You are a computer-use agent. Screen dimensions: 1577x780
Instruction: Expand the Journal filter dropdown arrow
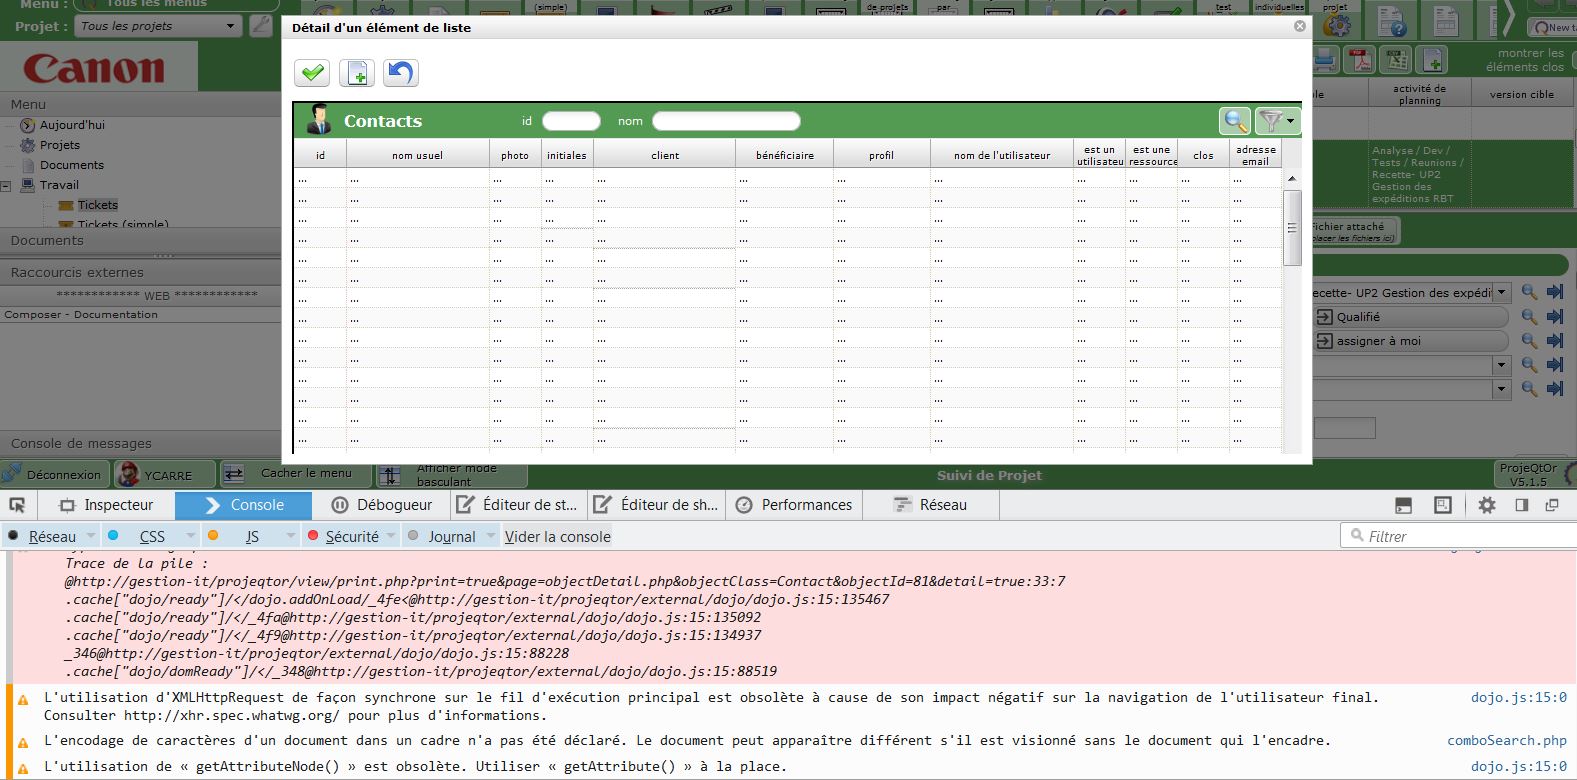491,537
